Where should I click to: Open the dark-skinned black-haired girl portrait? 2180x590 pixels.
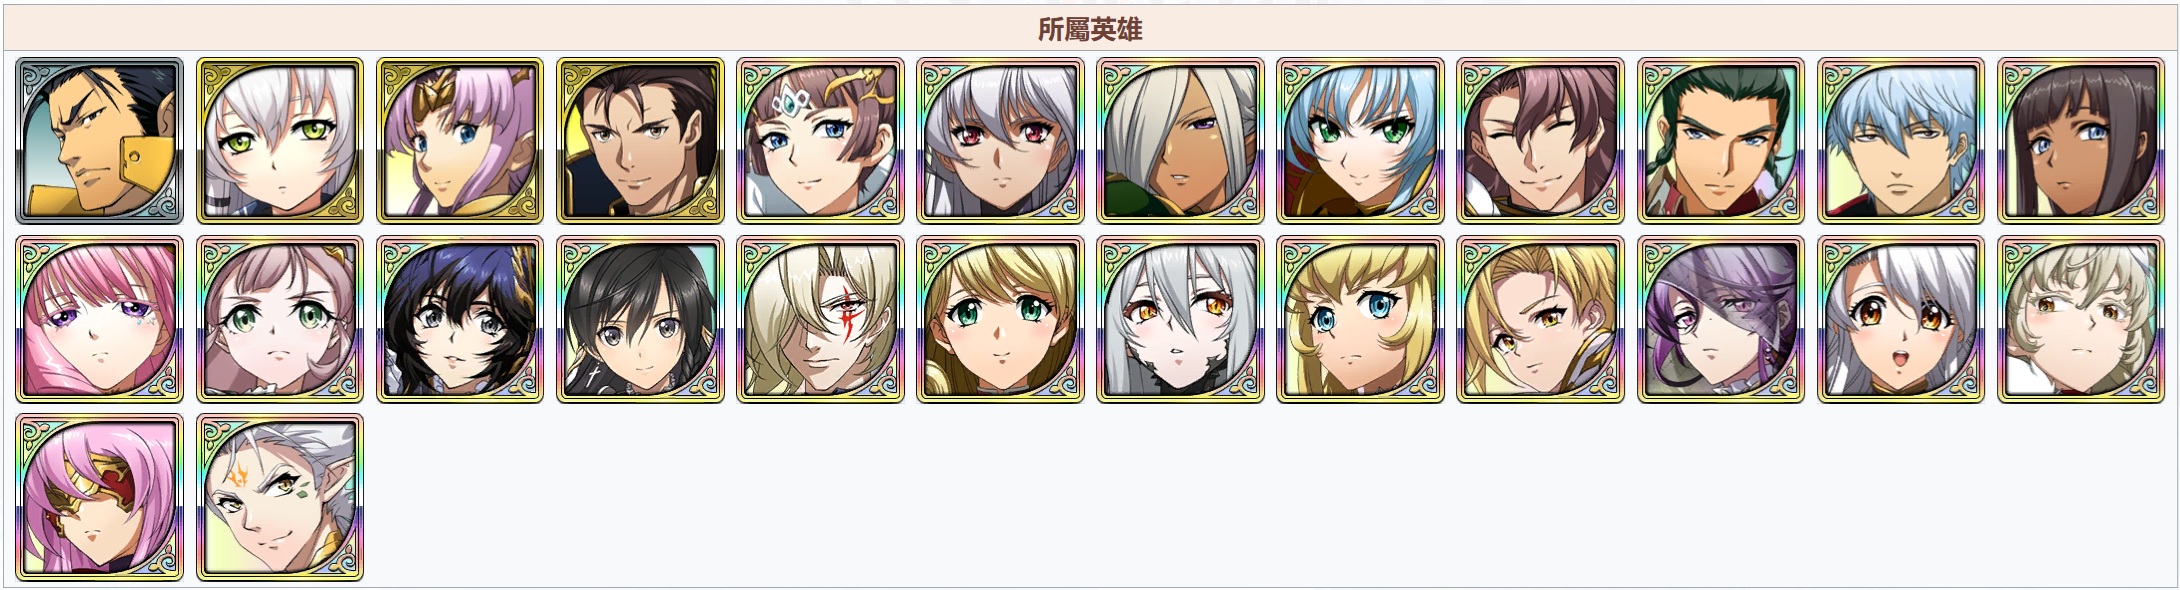pos(2081,140)
